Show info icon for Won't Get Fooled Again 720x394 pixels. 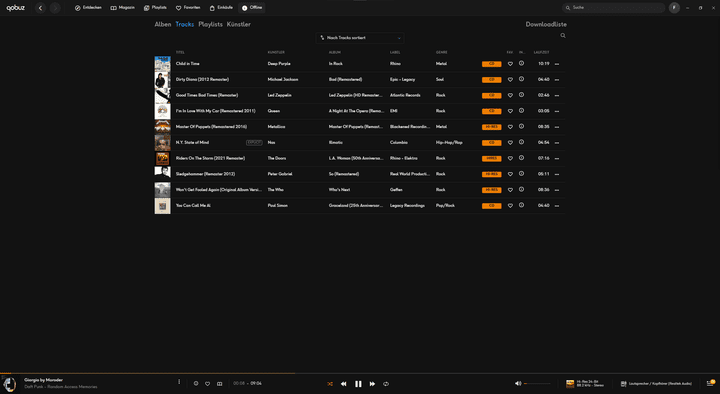click(521, 189)
